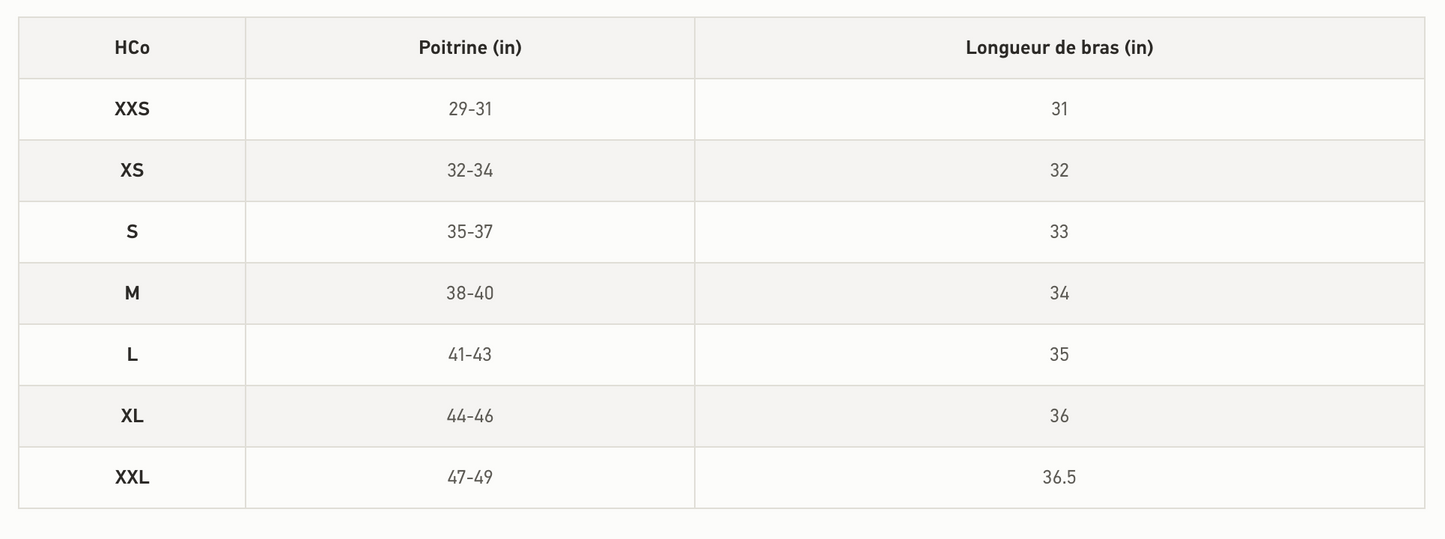1445x539 pixels.
Task: Select the XXL size row label
Action: [132, 477]
